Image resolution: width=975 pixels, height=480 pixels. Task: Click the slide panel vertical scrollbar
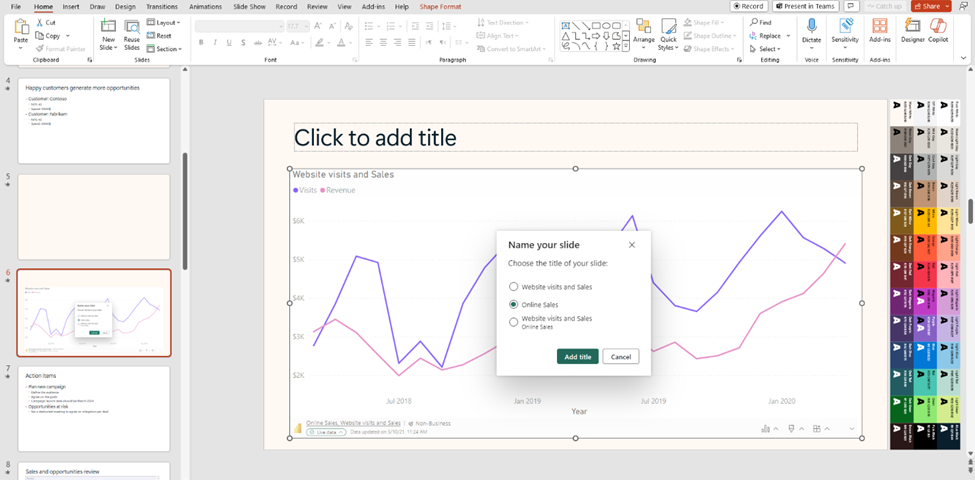point(184,211)
